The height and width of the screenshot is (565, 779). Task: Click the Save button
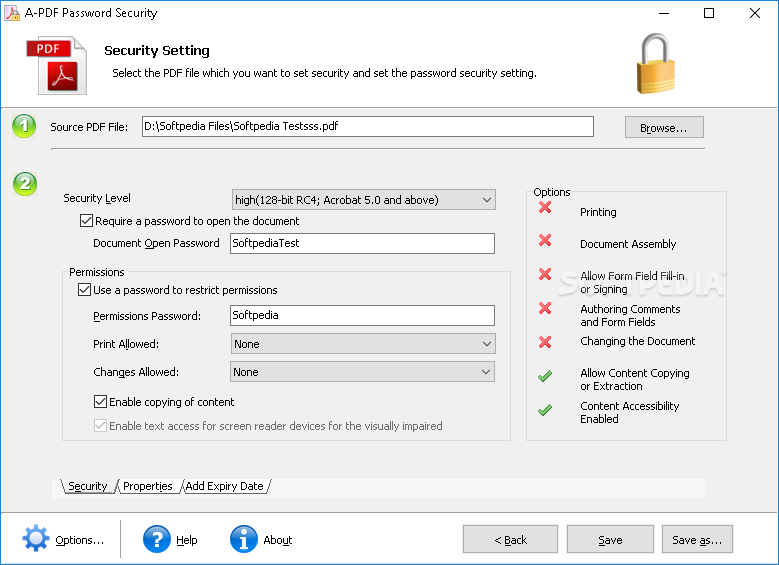click(610, 539)
